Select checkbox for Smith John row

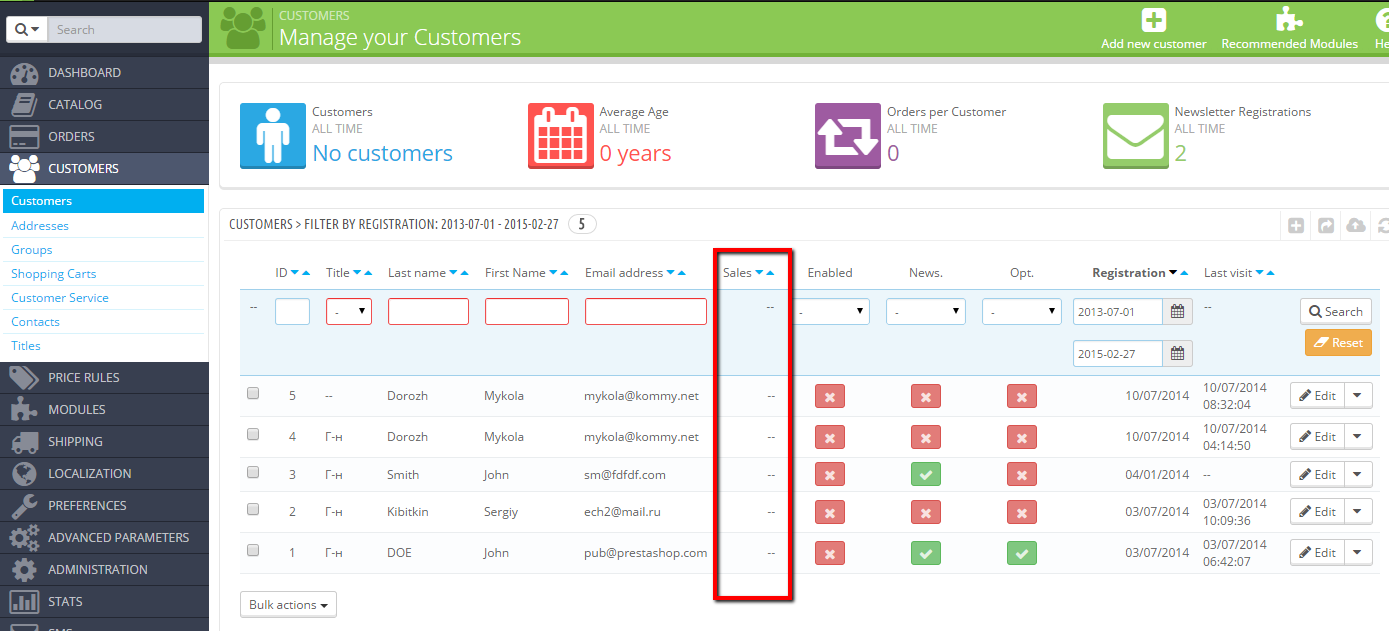click(253, 472)
